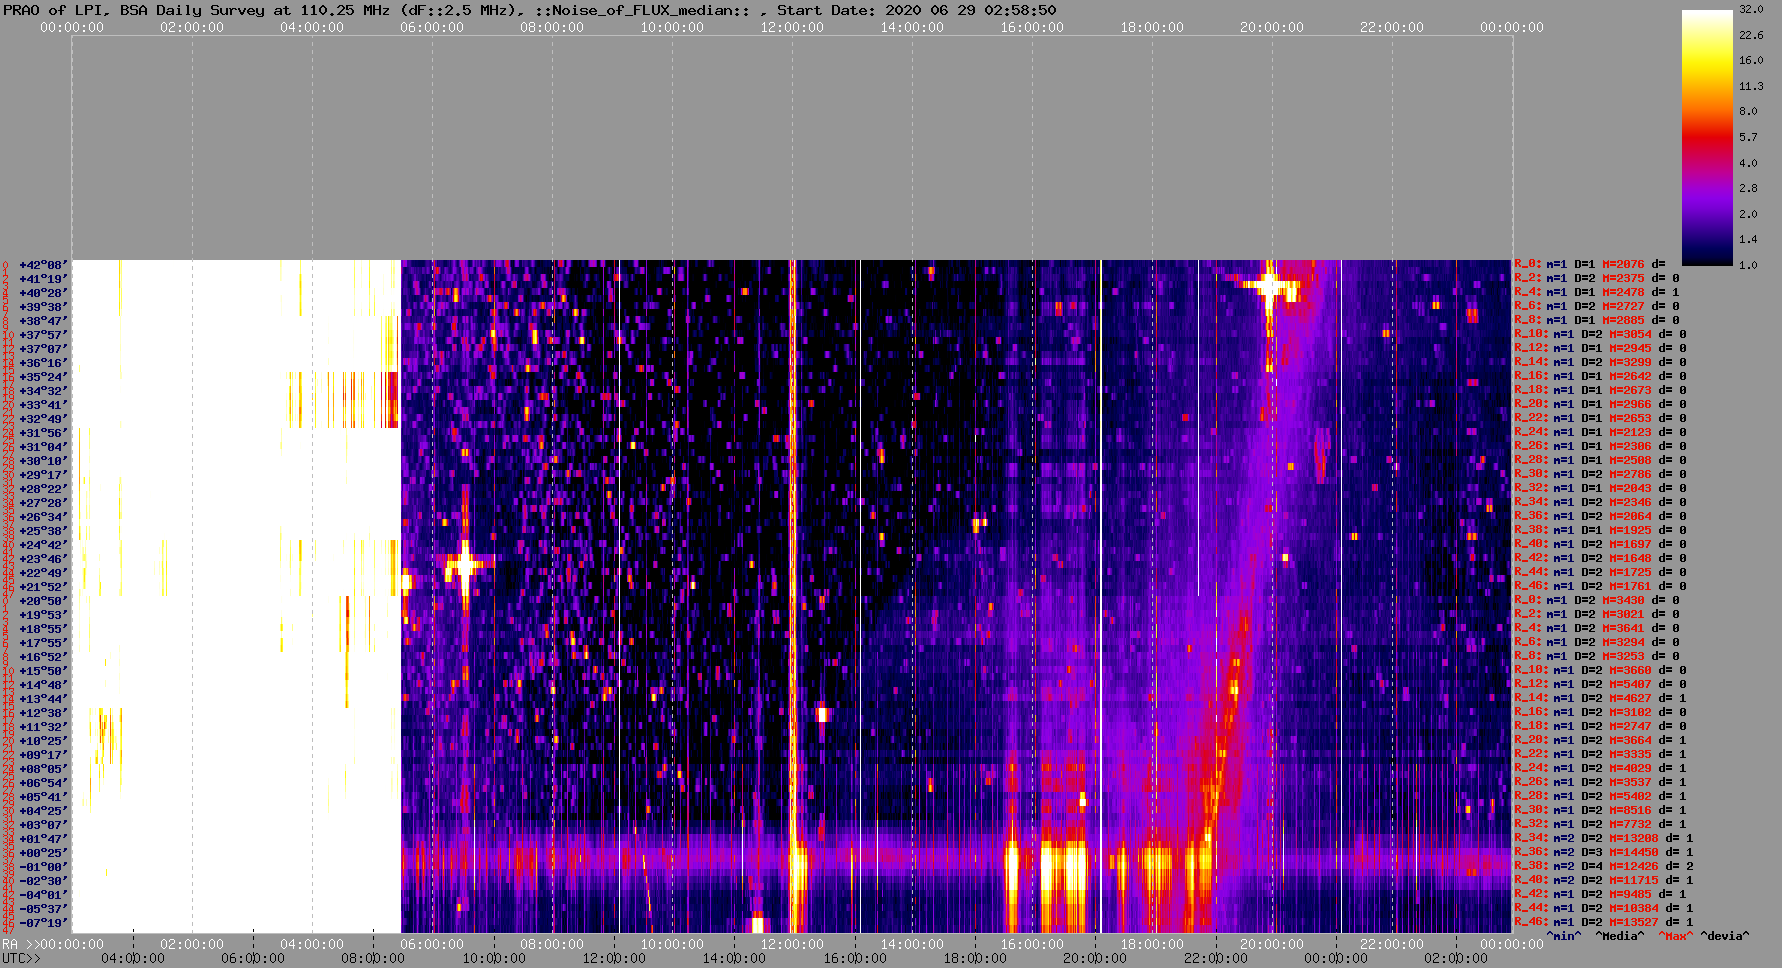
Task: Click the red '^Max^' legend label
Action: [x=1676, y=937]
